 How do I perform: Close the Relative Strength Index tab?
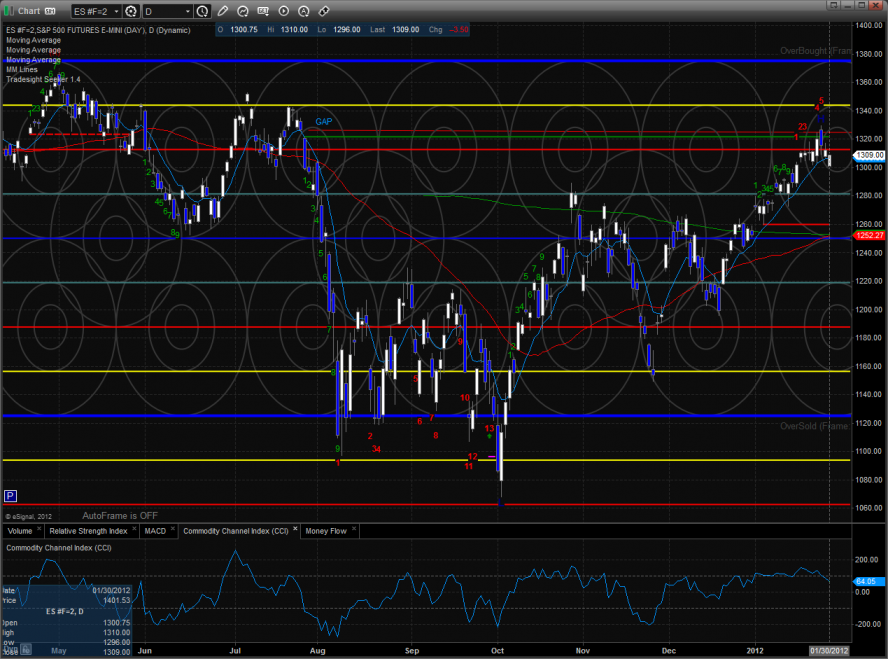[134, 529]
